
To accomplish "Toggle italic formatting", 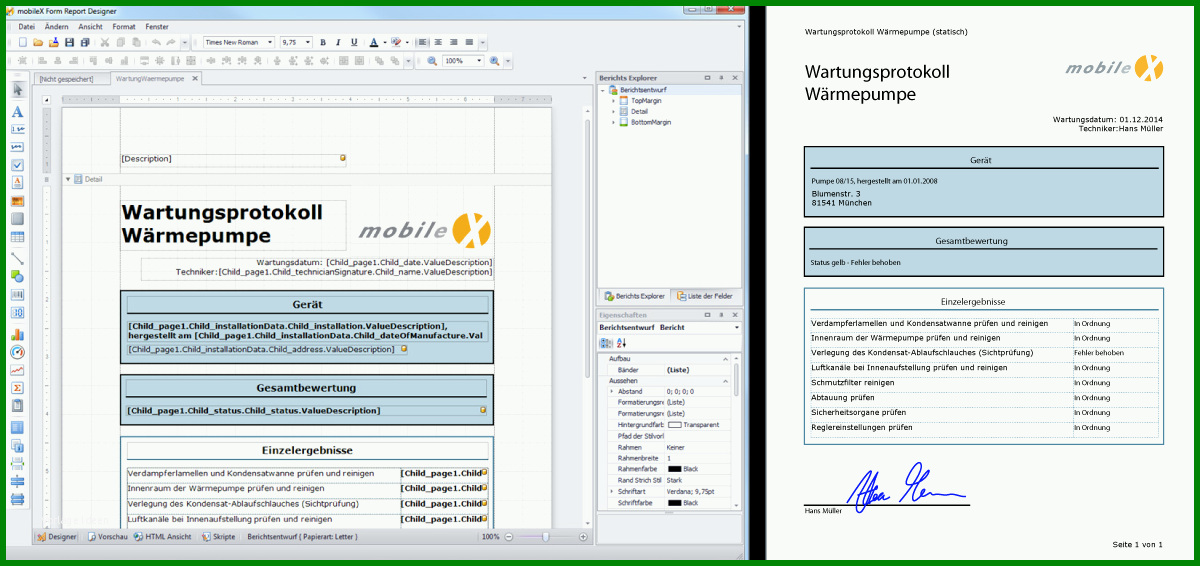I will [x=339, y=42].
